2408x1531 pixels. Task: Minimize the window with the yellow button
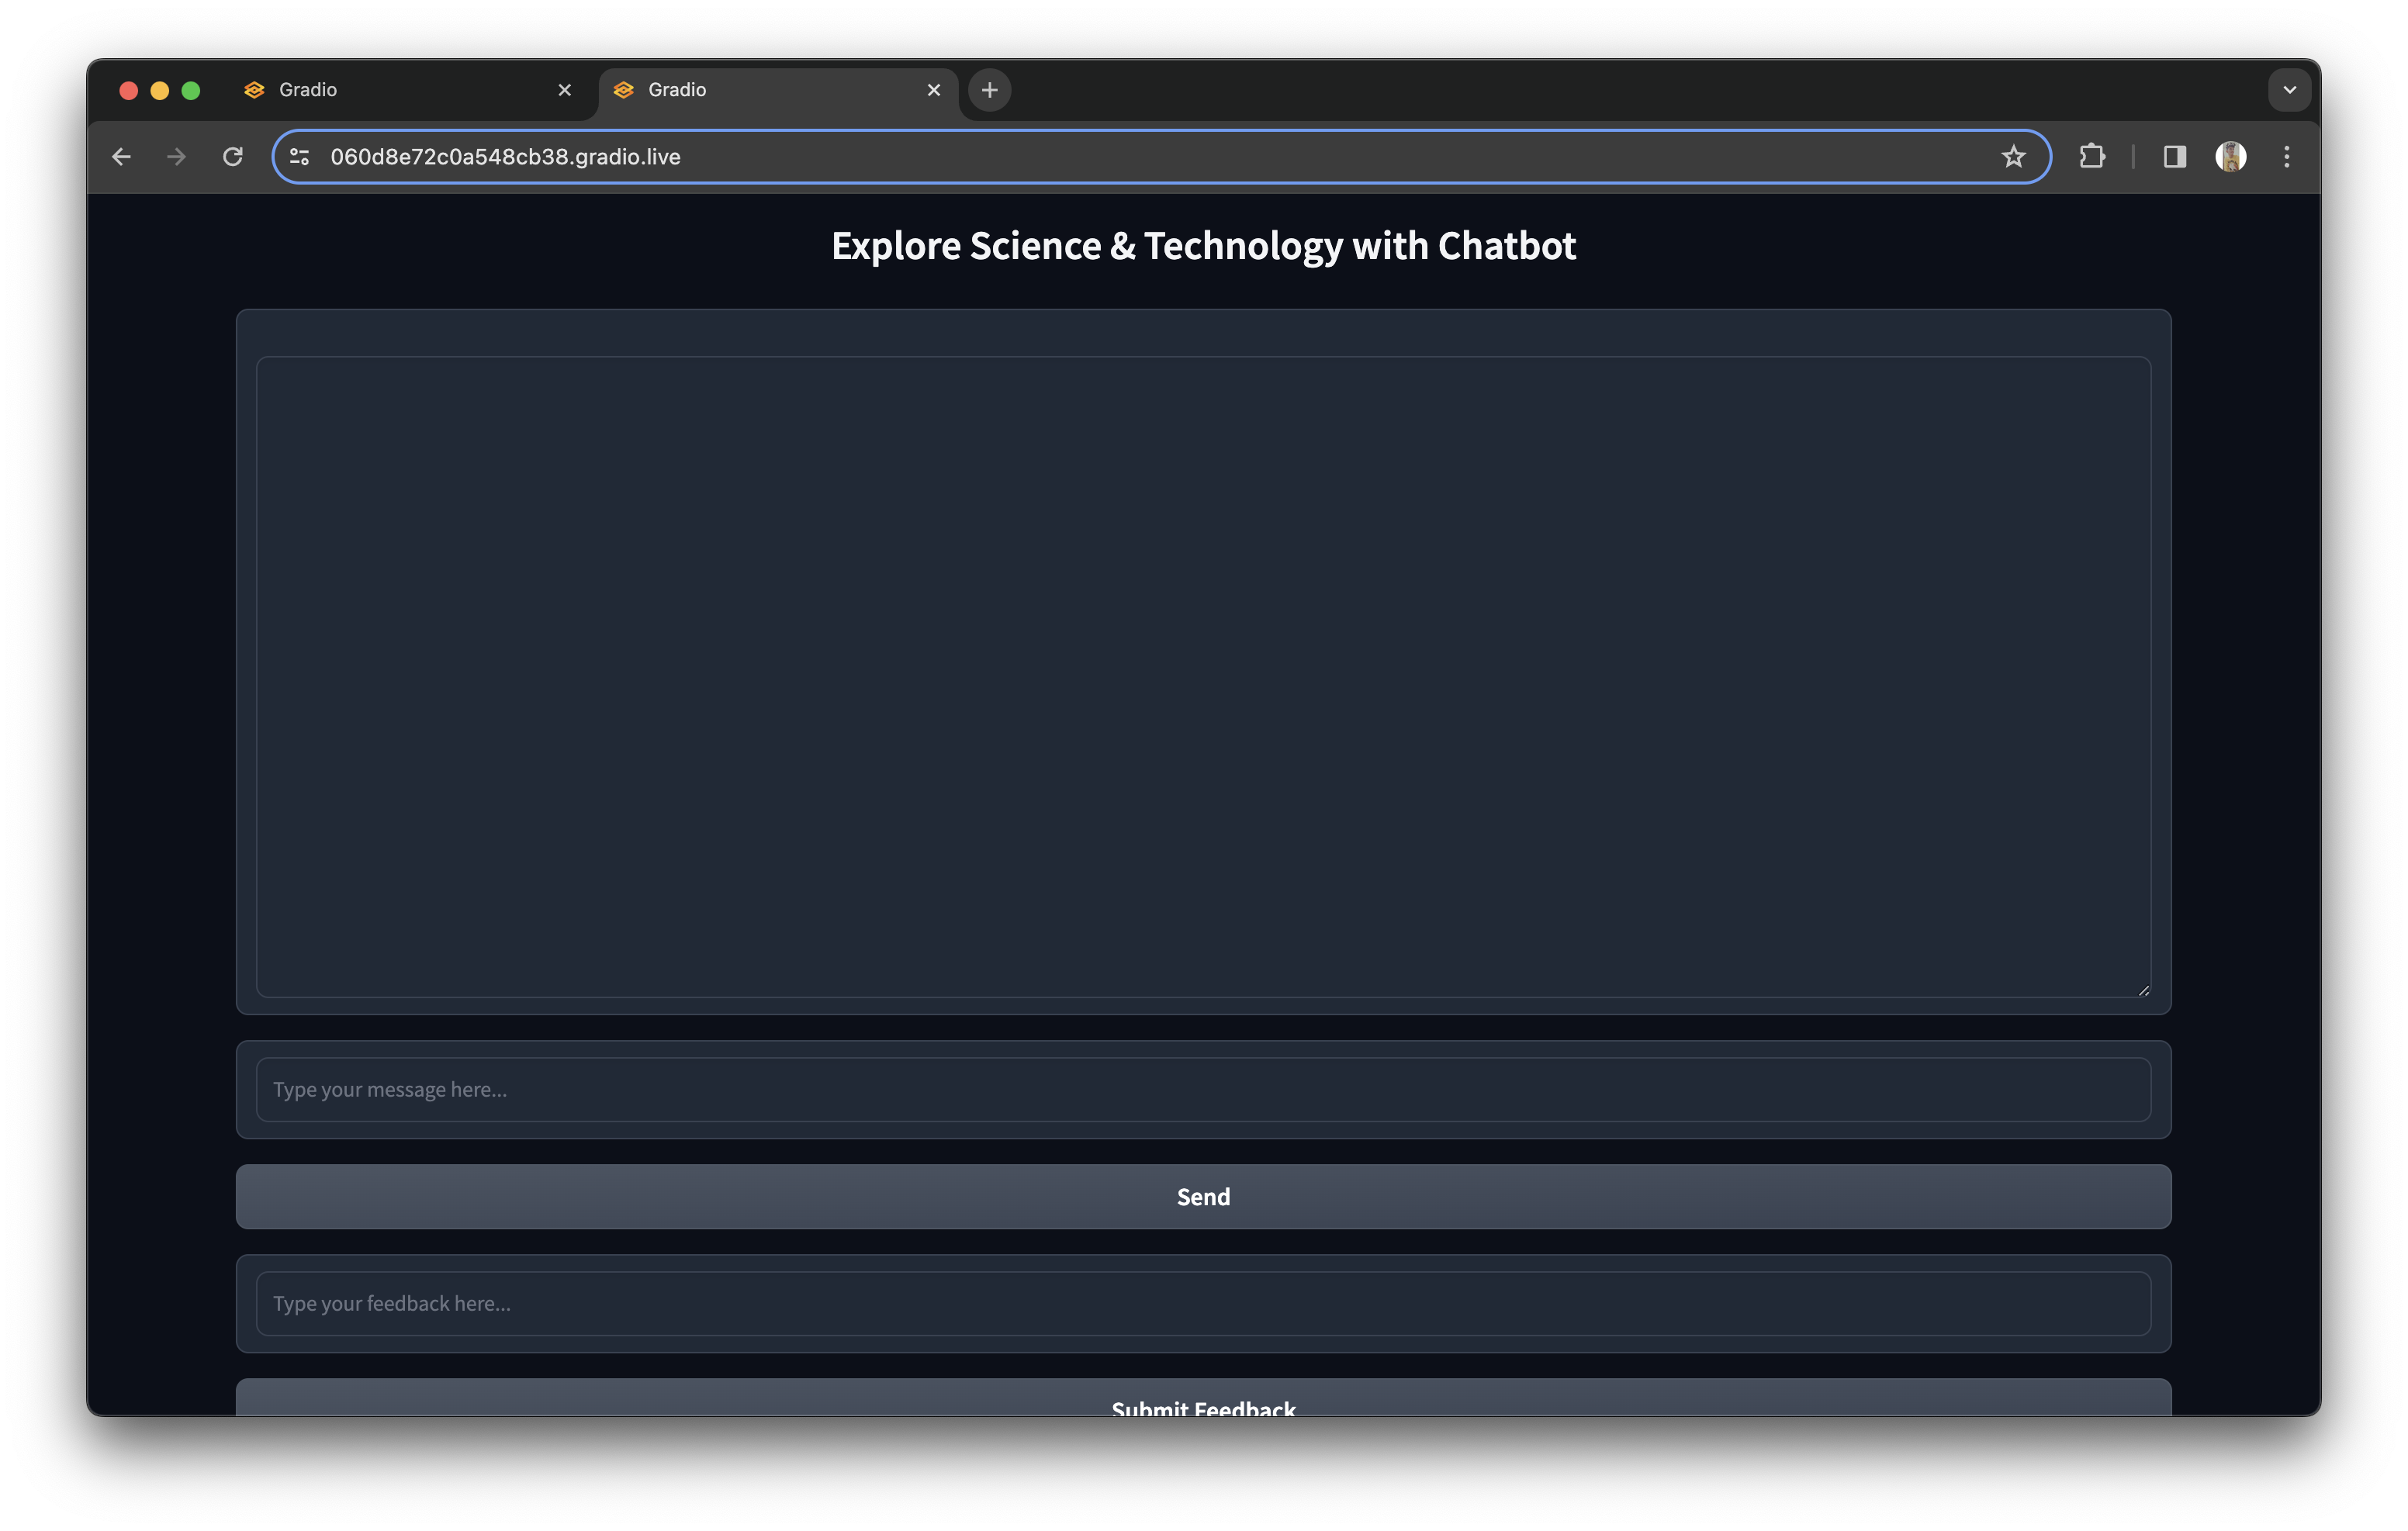(x=160, y=90)
